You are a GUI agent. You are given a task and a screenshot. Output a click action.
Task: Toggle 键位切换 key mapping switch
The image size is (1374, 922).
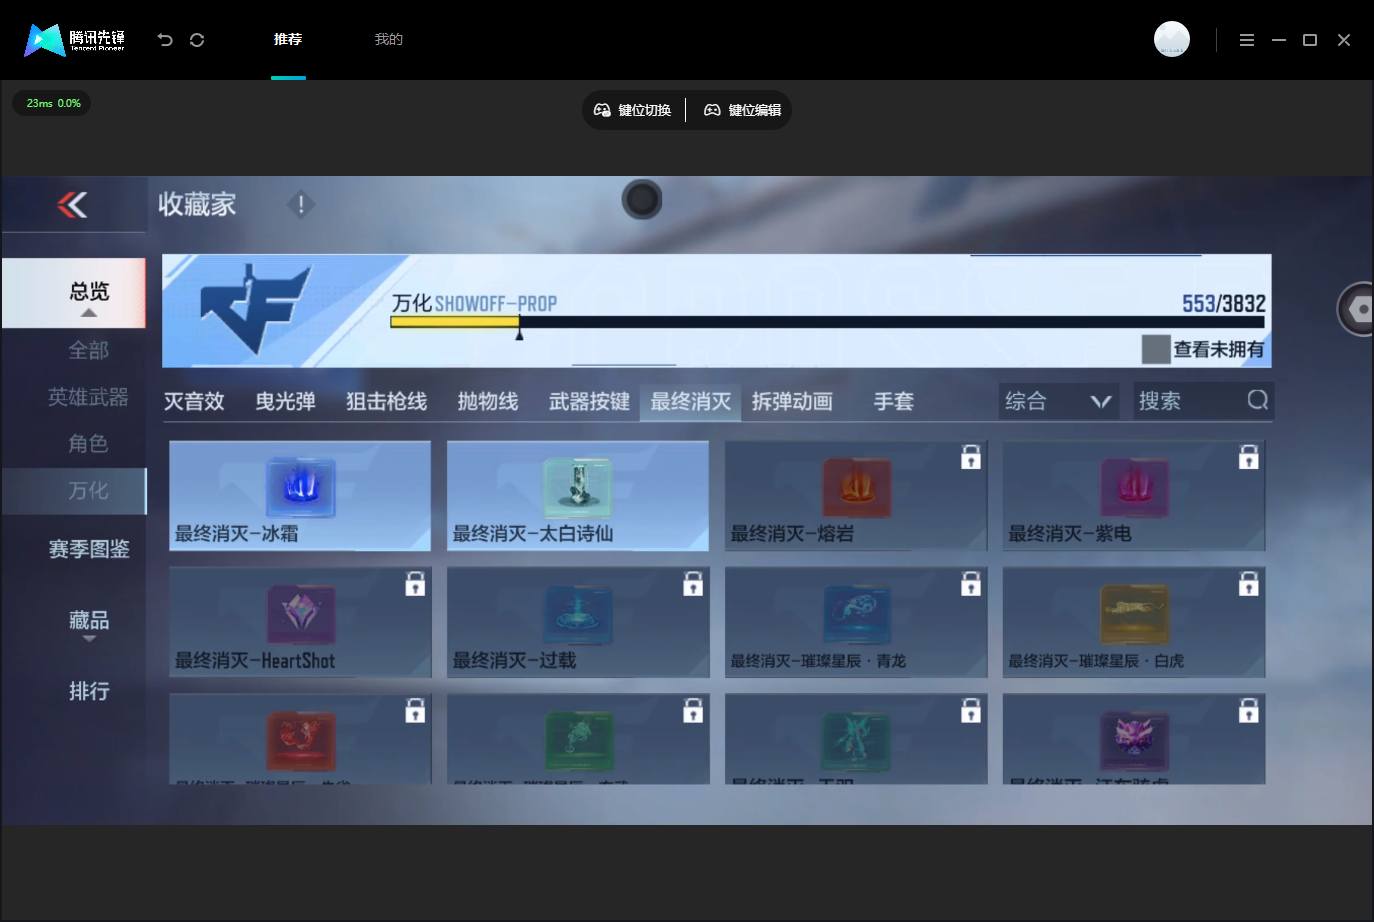pyautogui.click(x=633, y=110)
